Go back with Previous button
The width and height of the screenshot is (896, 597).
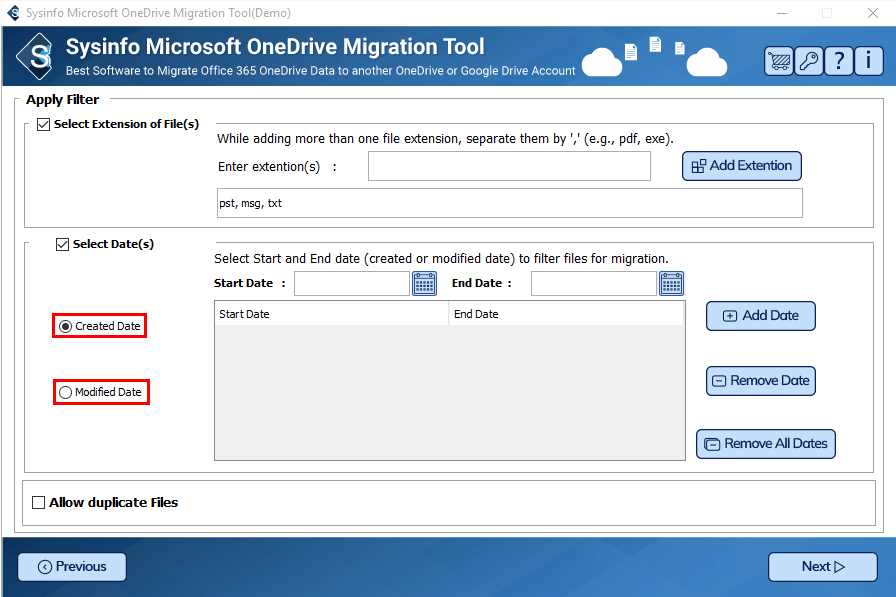[x=72, y=567]
